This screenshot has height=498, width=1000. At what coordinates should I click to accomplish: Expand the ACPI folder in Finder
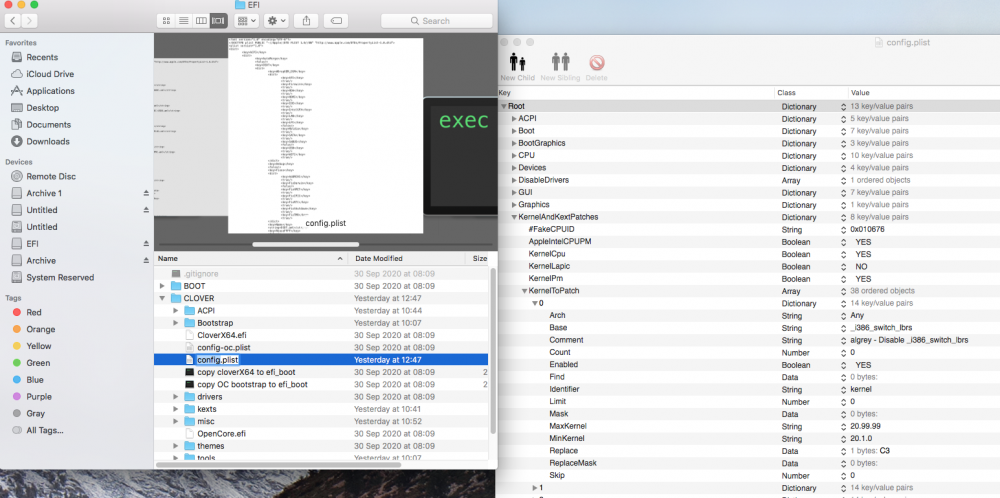pyautogui.click(x=176, y=311)
